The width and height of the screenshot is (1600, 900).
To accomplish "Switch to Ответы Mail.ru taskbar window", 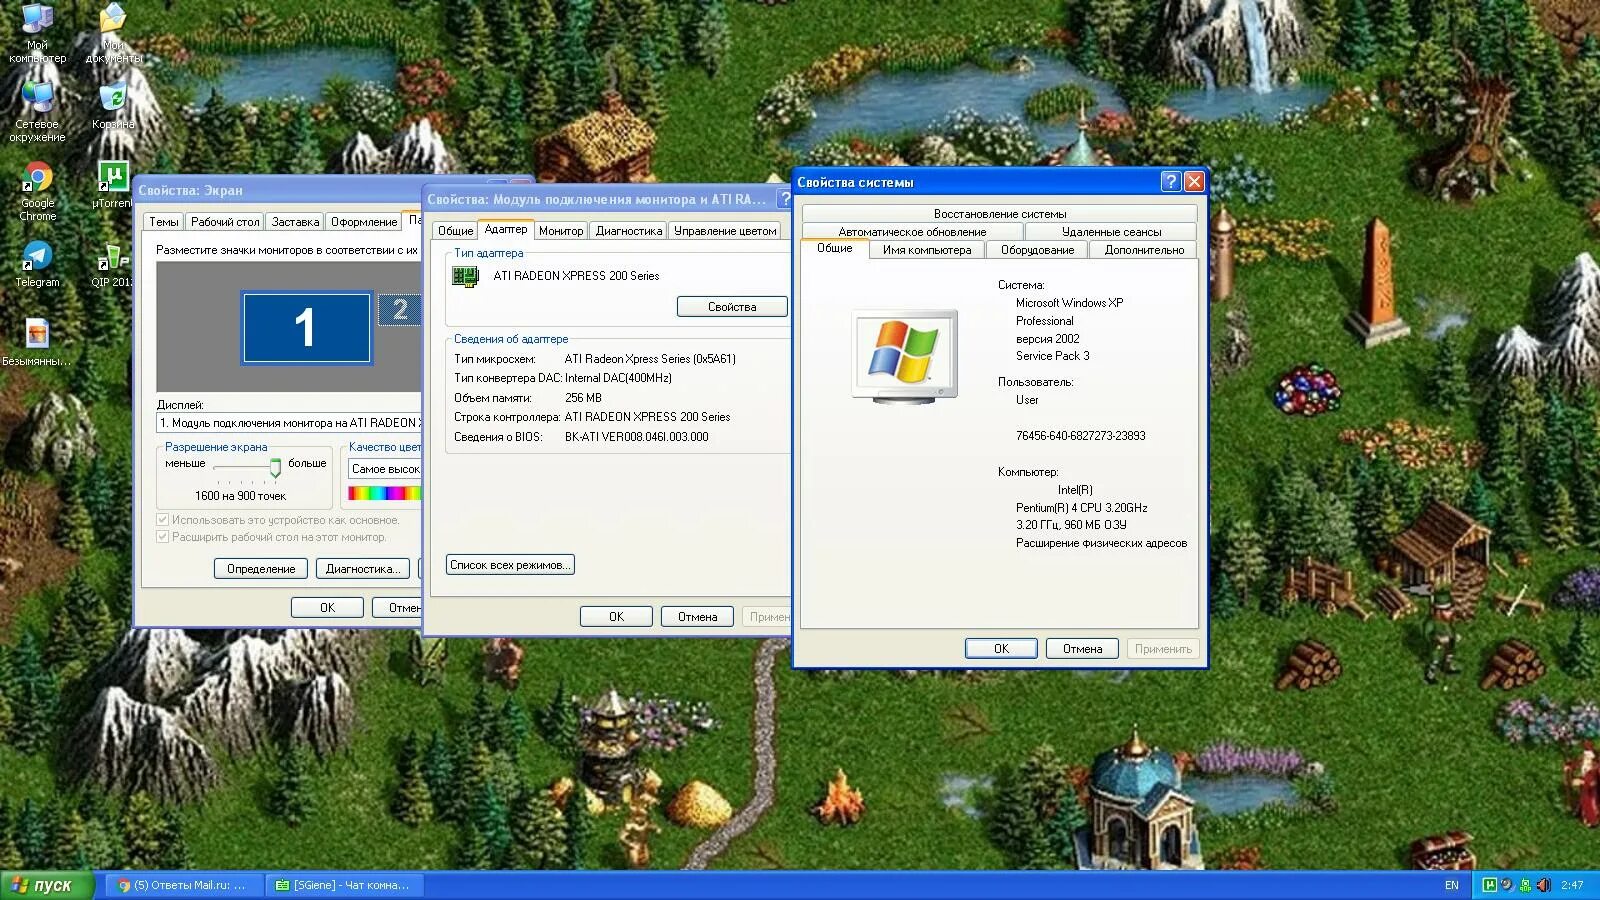I will (x=184, y=885).
